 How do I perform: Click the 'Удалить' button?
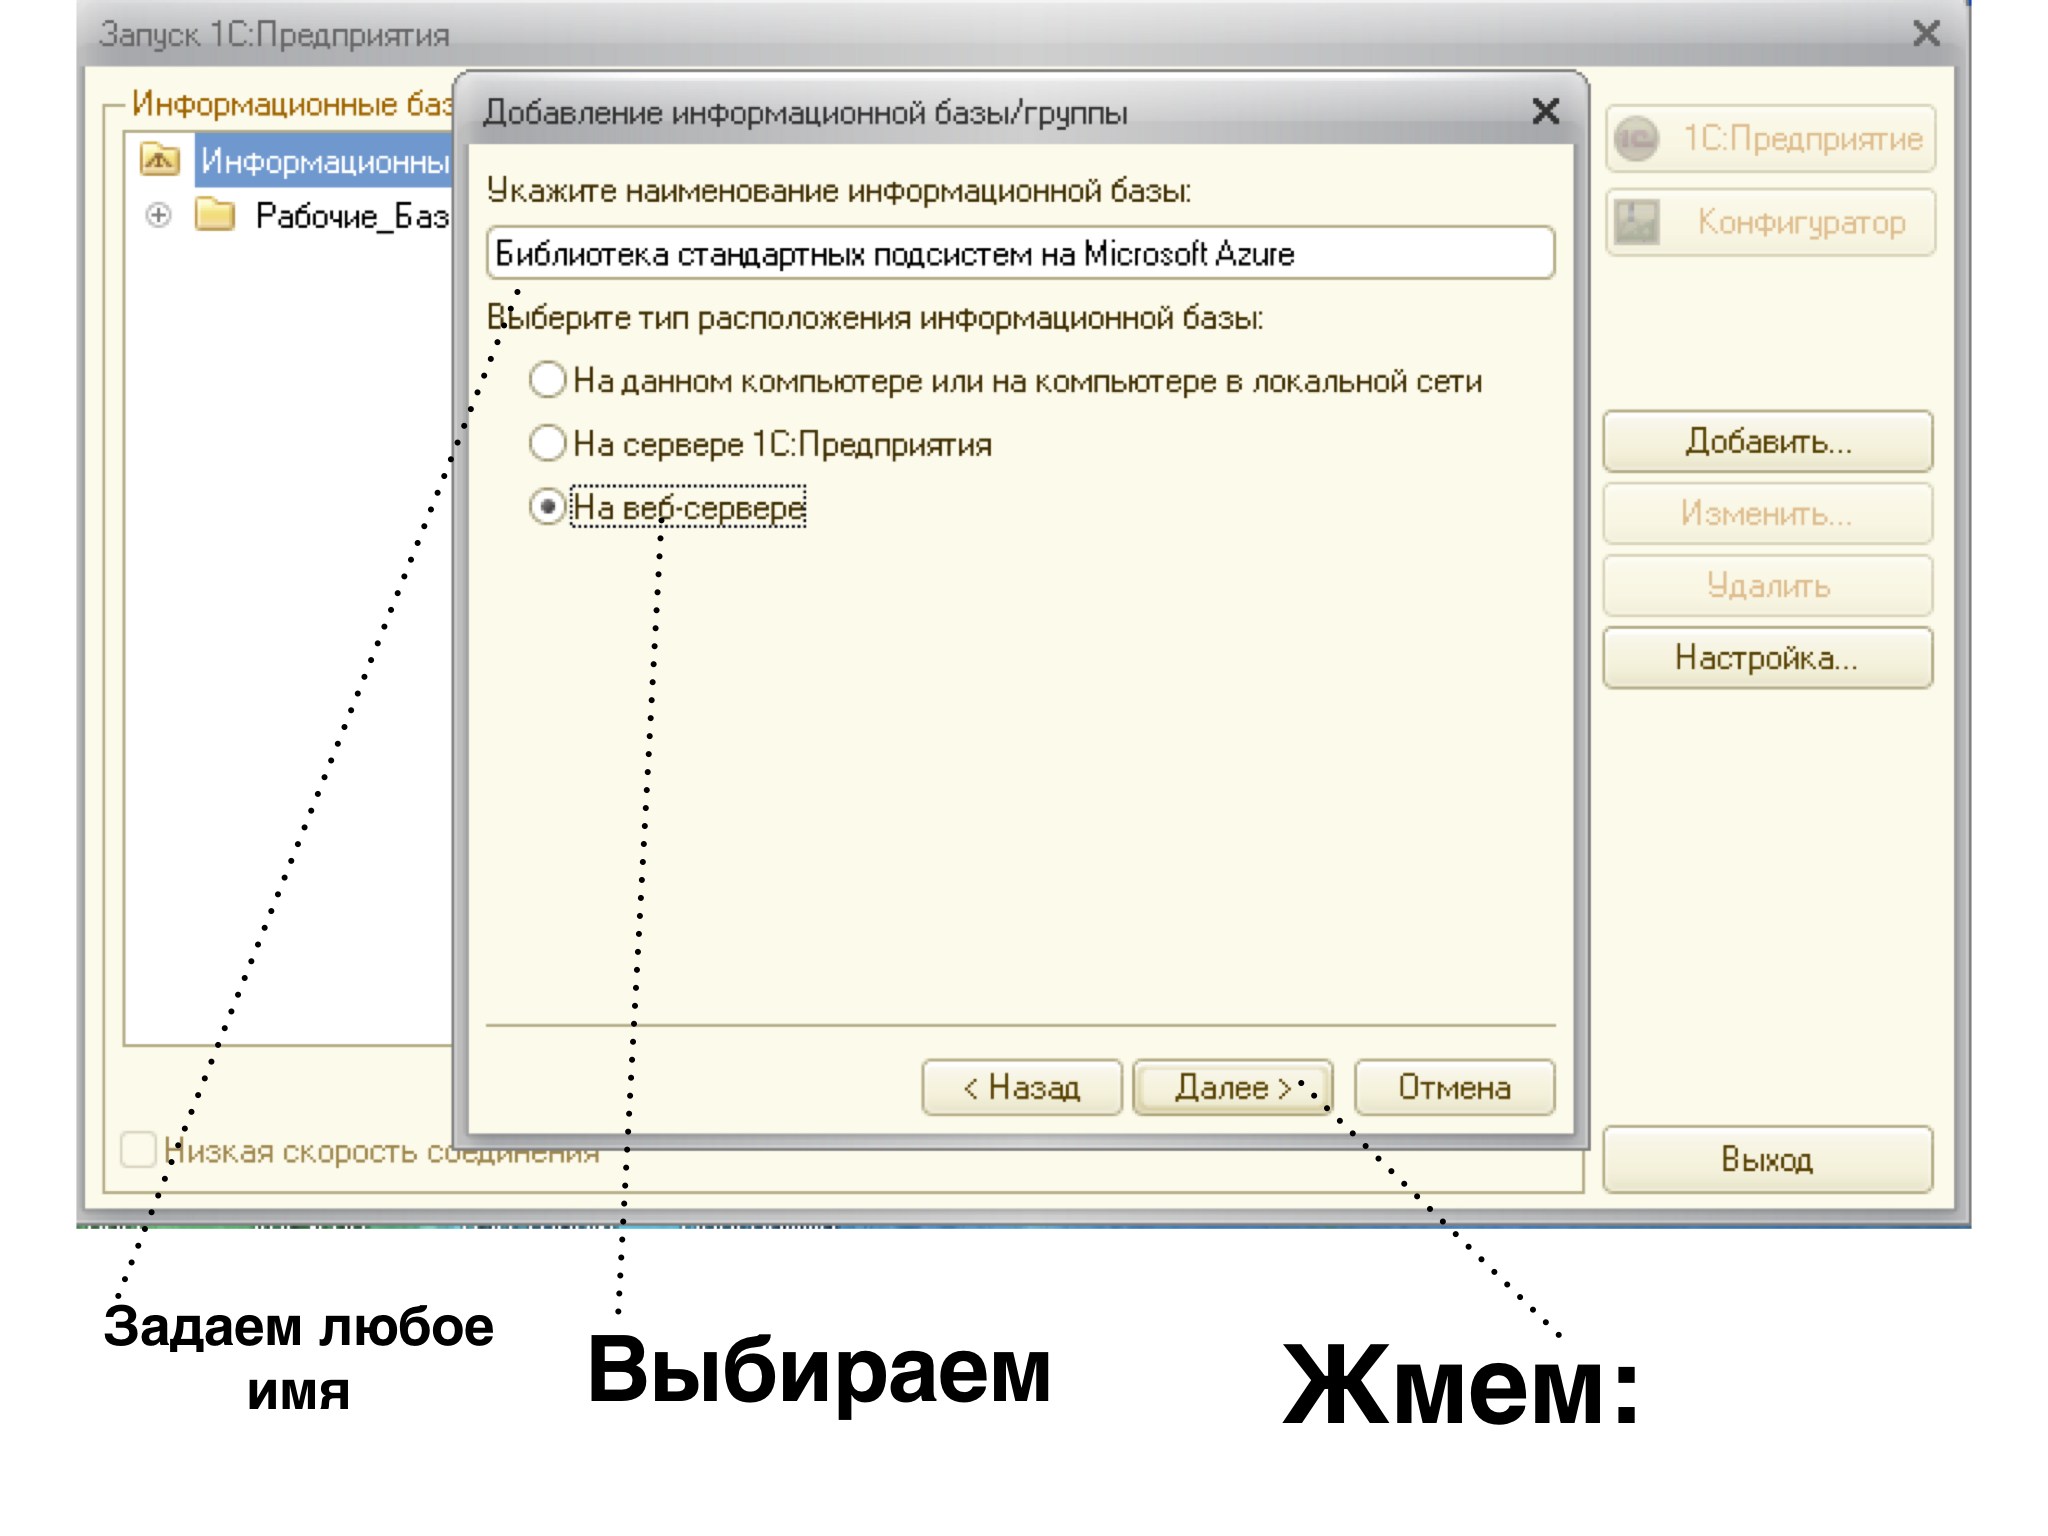(x=1767, y=586)
